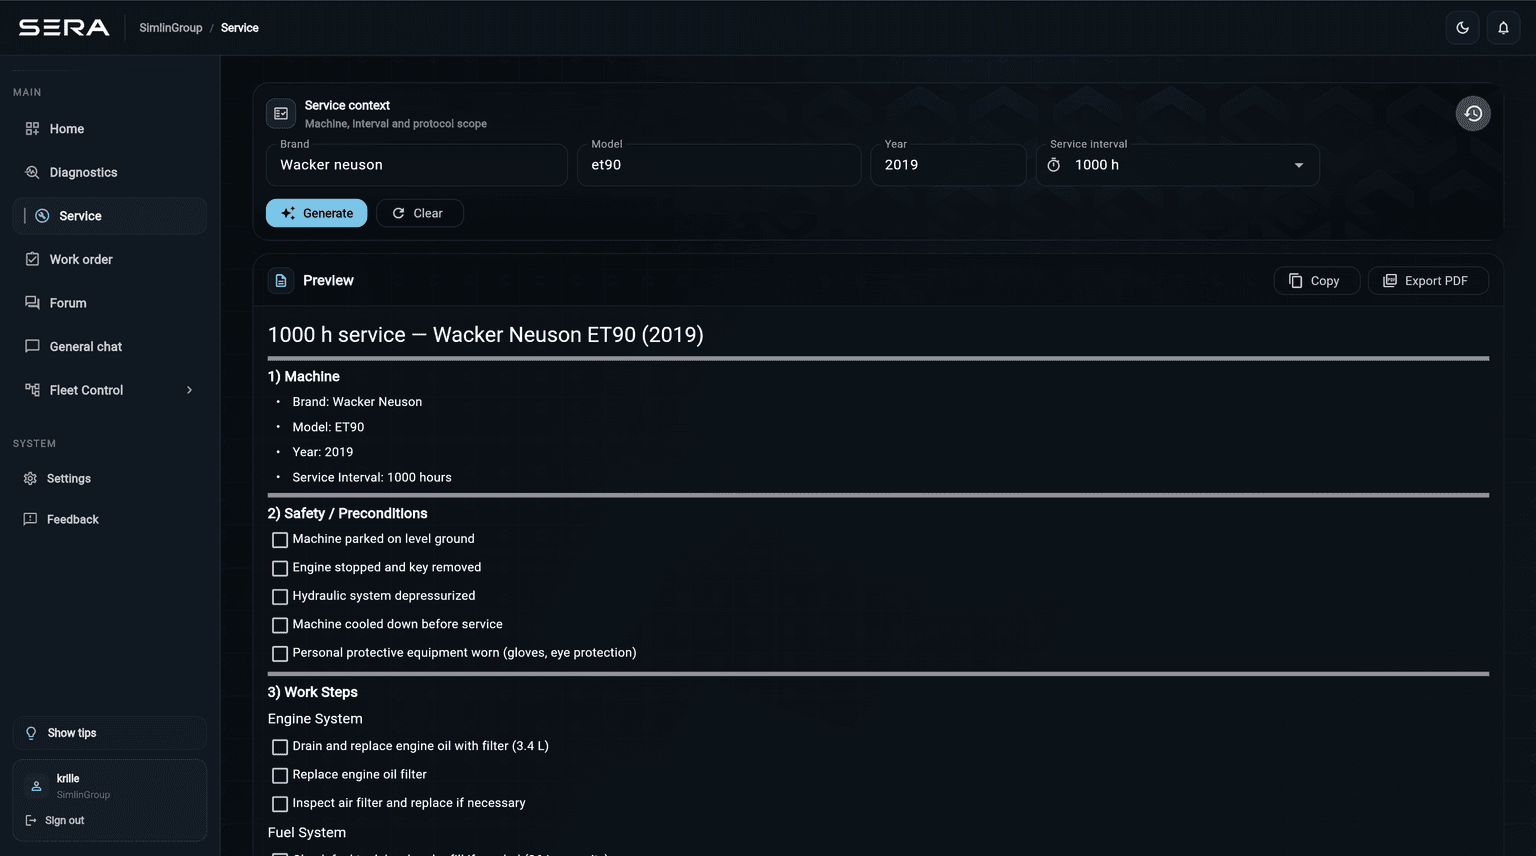Click 'Year: 2019' list item
The image size is (1536, 856).
tap(323, 452)
